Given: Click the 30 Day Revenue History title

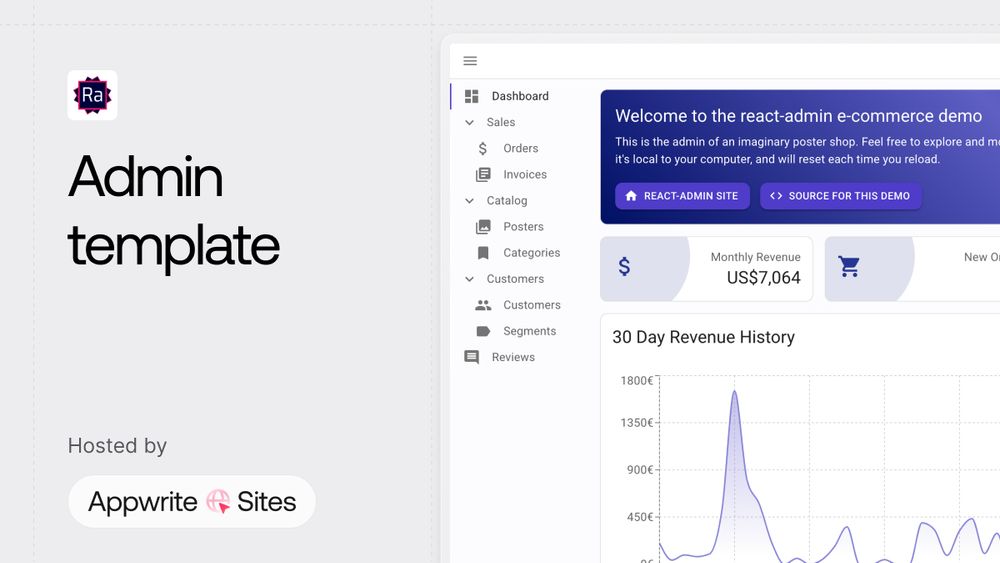Looking at the screenshot, I should (703, 337).
